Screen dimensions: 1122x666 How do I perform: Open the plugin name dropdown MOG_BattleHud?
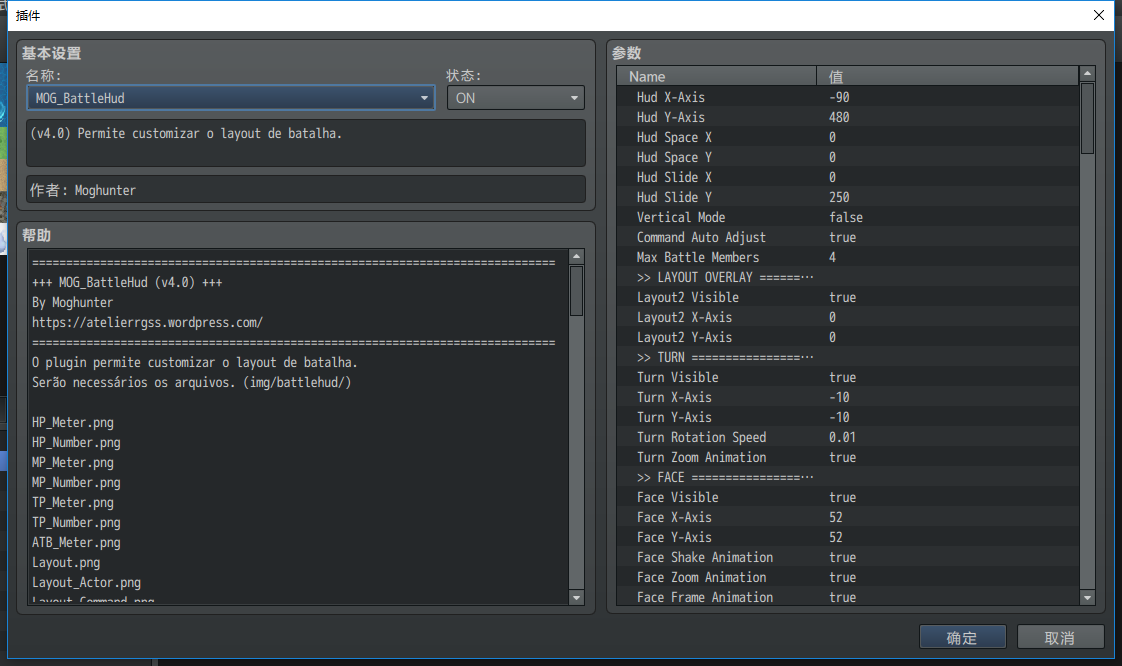pyautogui.click(x=230, y=98)
